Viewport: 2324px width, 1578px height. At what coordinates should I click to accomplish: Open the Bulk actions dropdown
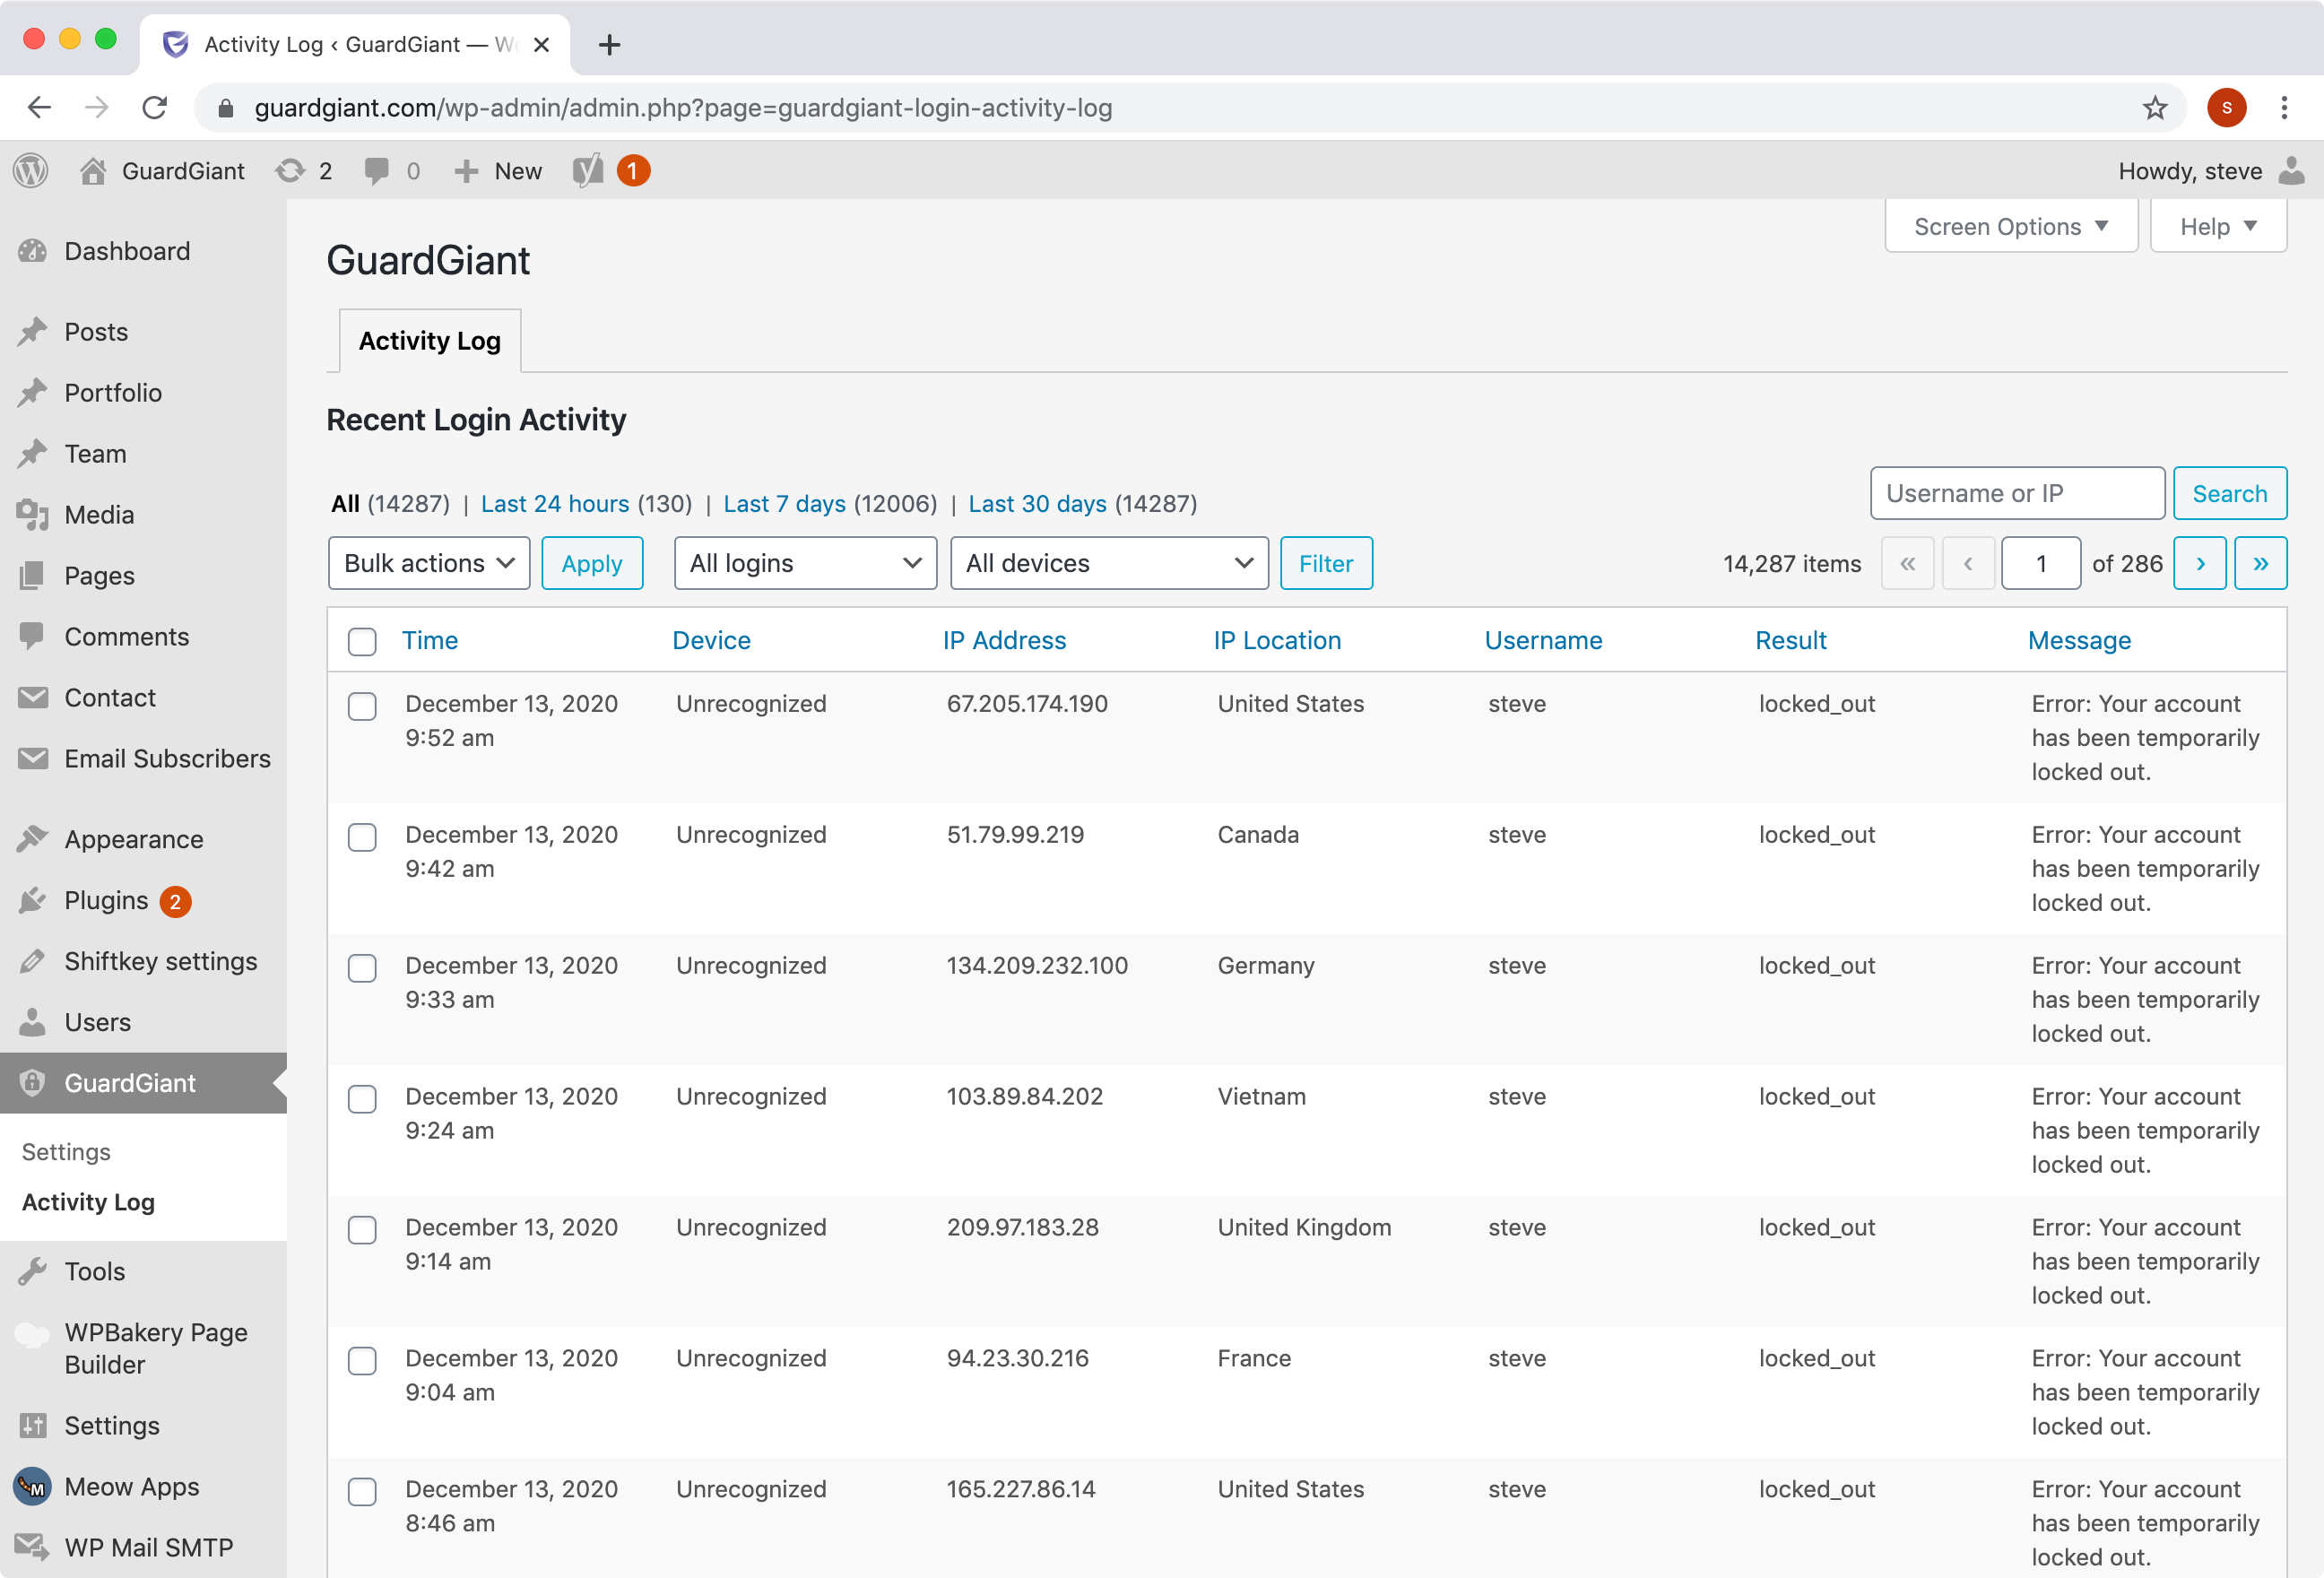429,564
